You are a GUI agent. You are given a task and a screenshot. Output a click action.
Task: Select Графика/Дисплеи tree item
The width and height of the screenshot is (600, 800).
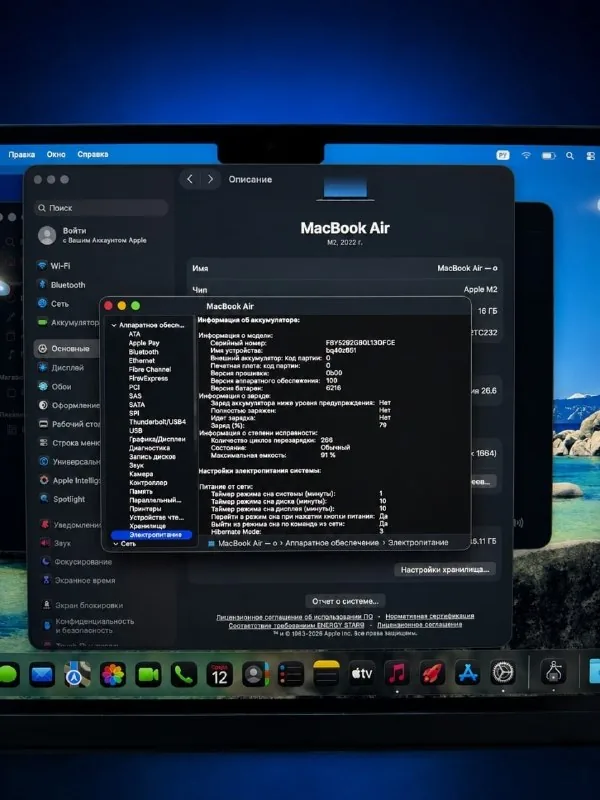click(x=157, y=439)
